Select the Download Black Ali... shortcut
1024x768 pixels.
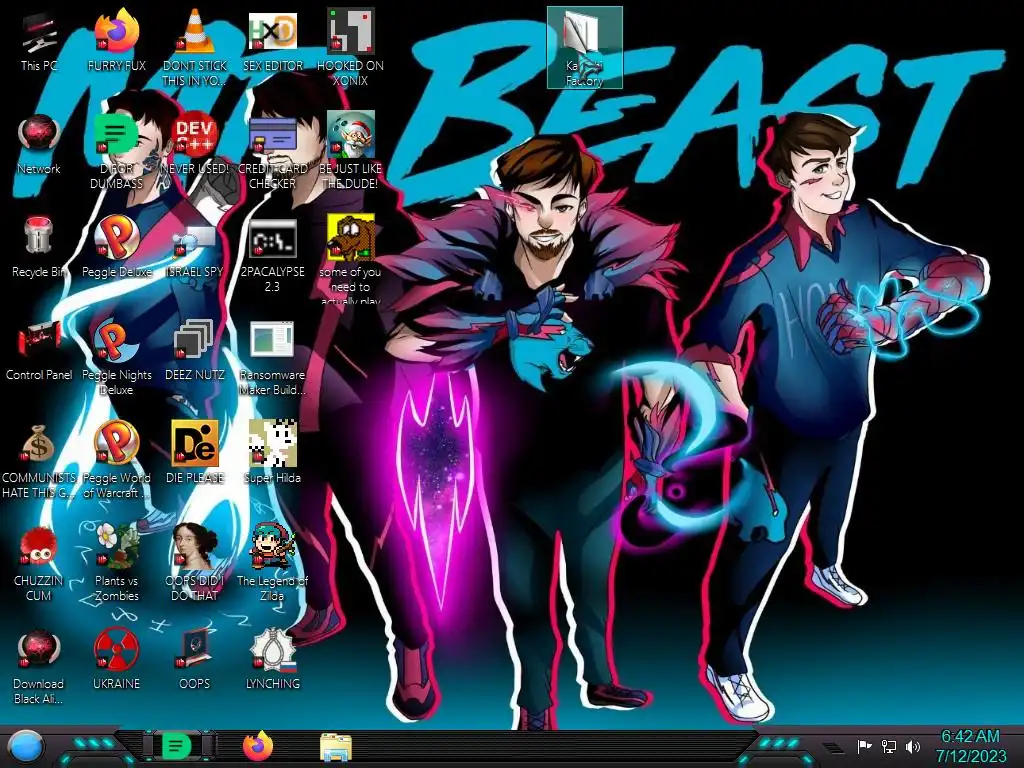click(39, 666)
